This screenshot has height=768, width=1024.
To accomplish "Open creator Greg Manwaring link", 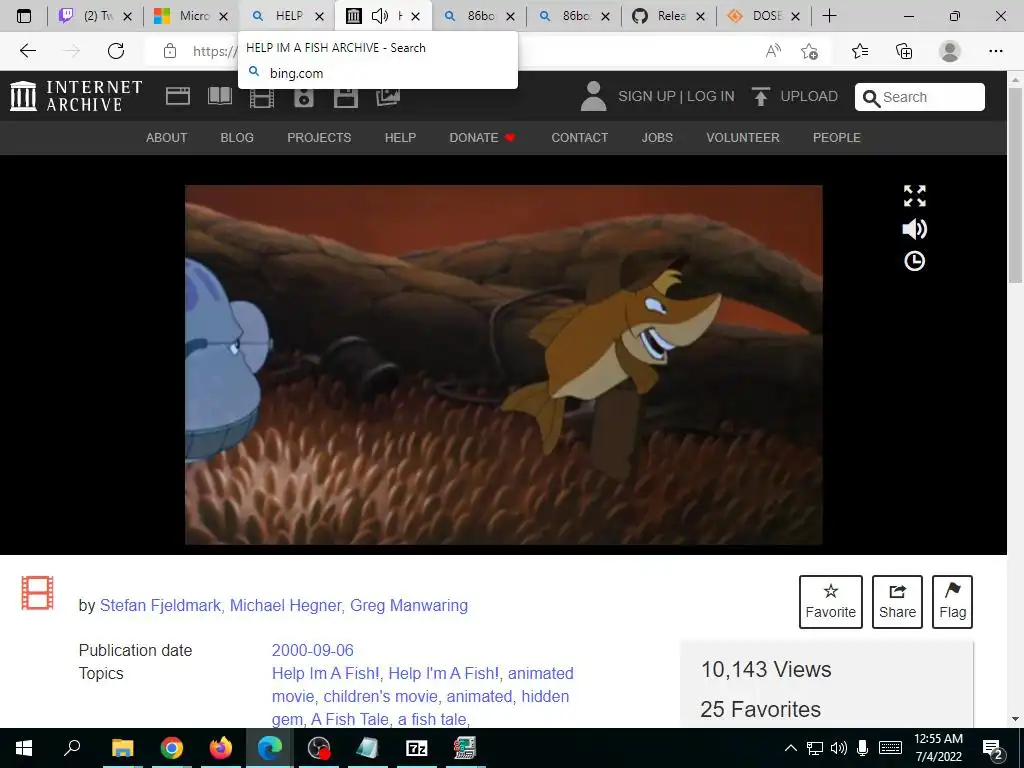I will 409,605.
